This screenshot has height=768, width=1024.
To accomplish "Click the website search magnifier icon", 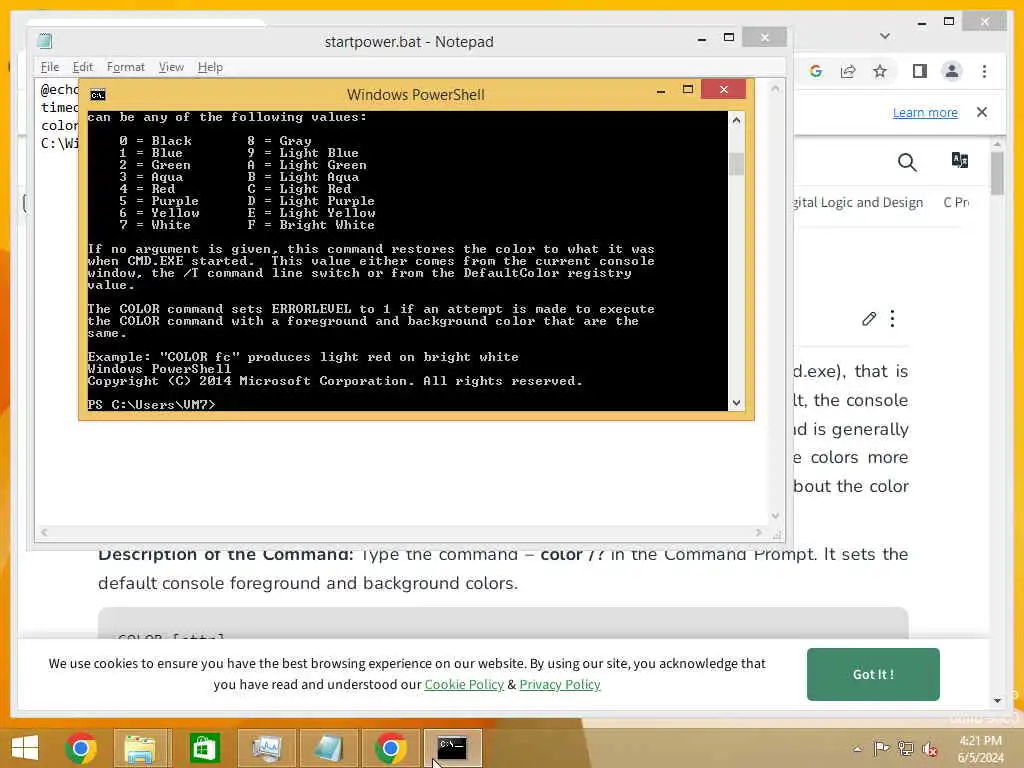I will (x=907, y=162).
